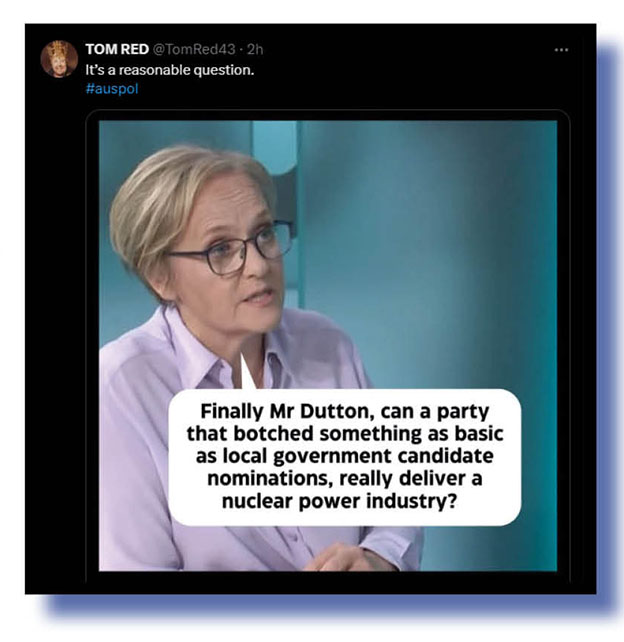
Task: Select the tweet text "It's a reasonable question."
Action: coord(170,70)
